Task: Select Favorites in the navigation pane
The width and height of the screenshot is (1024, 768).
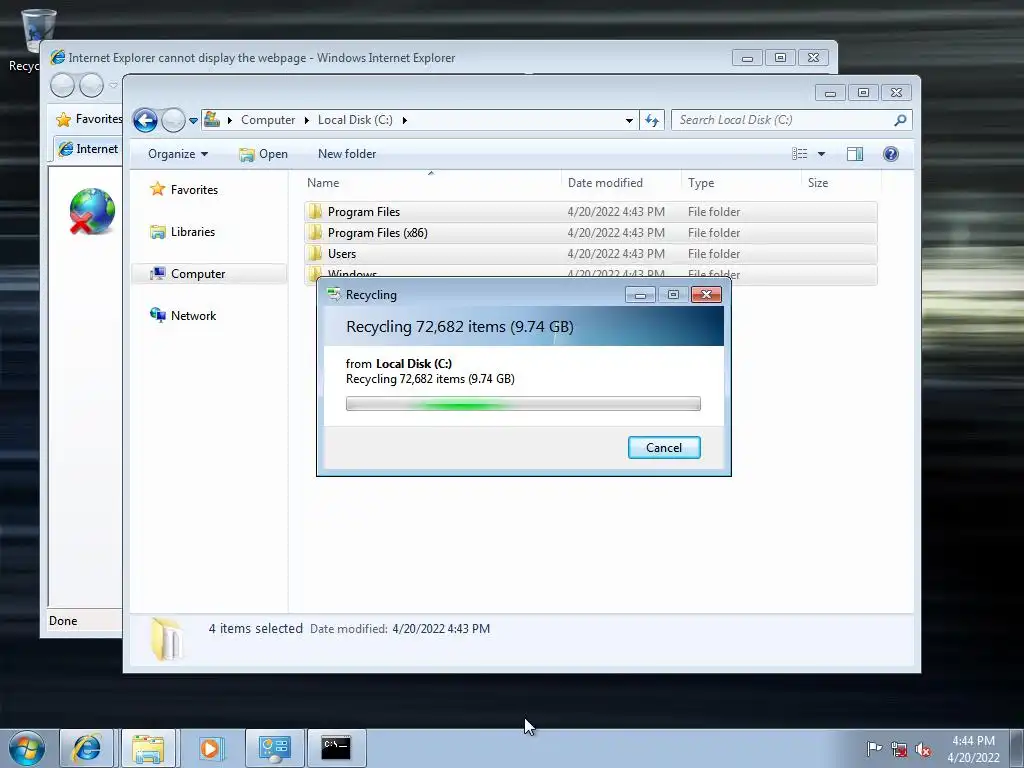Action: (x=194, y=190)
